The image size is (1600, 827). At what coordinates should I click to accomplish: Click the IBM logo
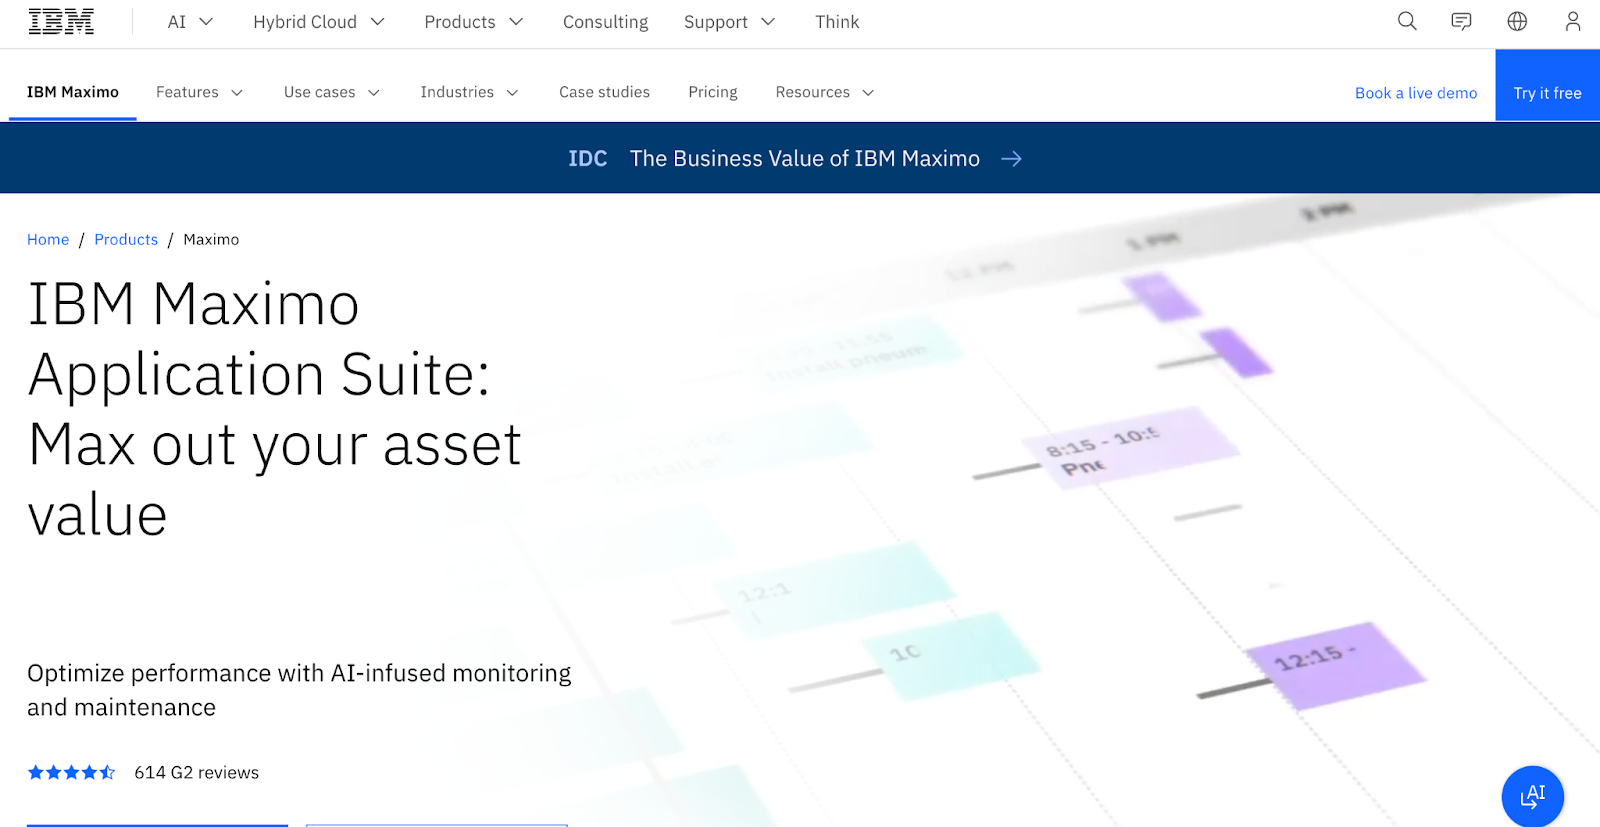pyautogui.click(x=61, y=21)
